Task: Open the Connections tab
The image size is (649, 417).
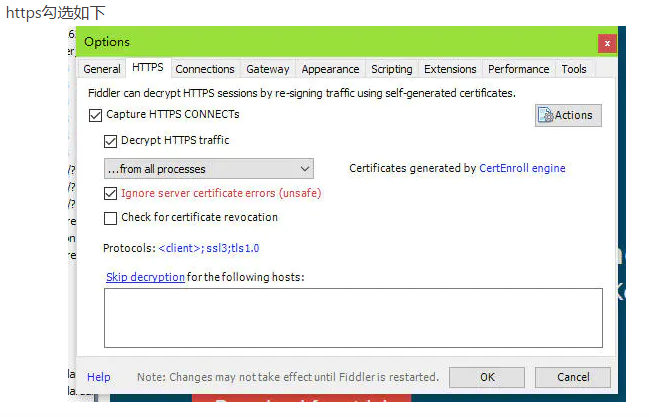Action: [205, 69]
